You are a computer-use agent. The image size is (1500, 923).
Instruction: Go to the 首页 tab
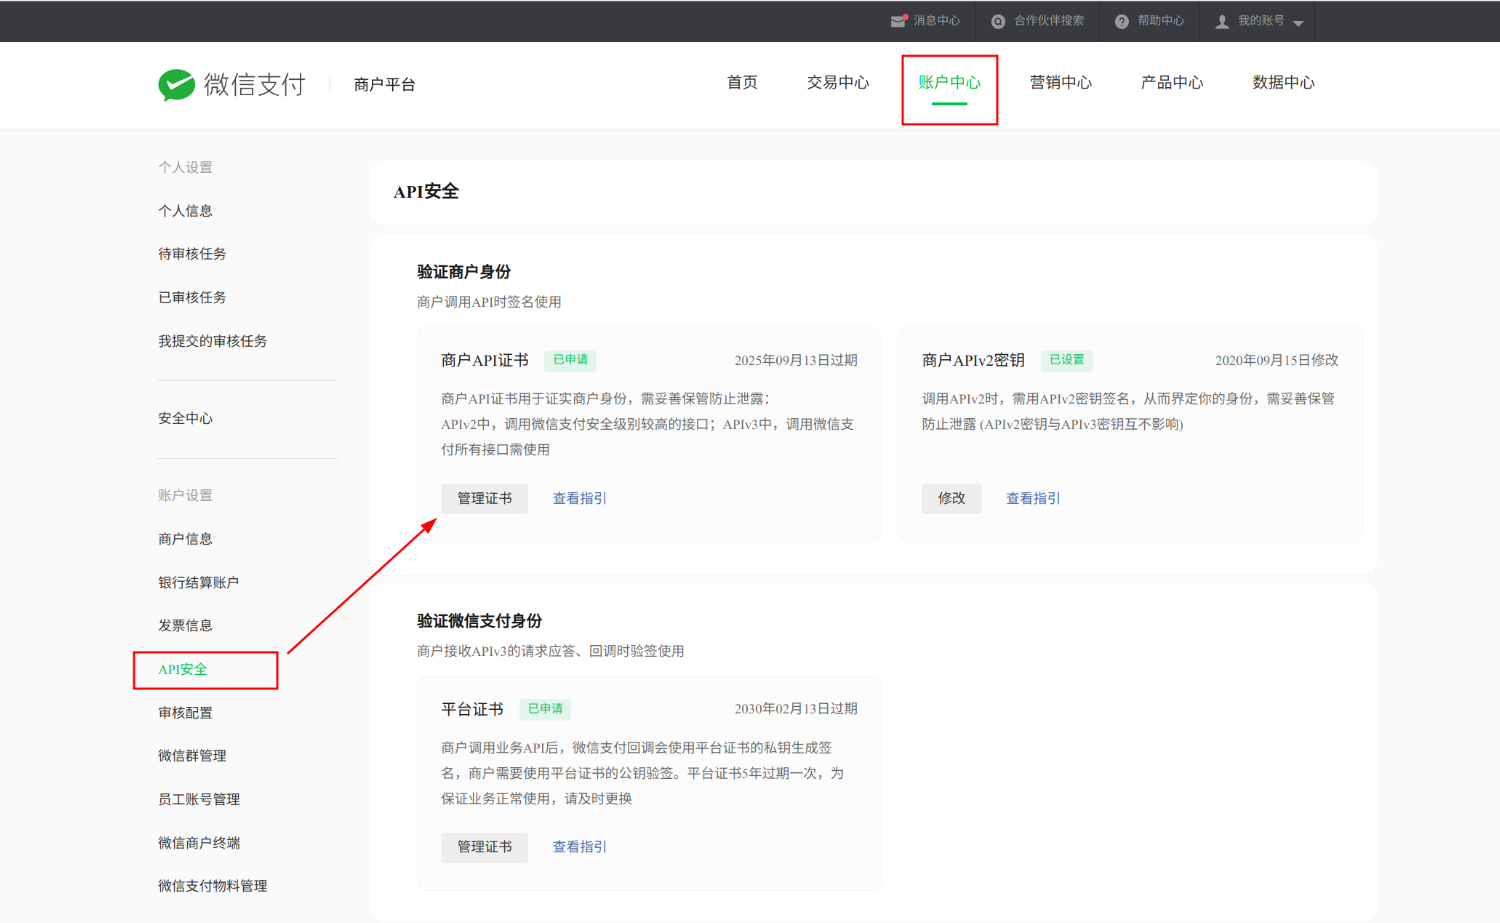click(x=742, y=83)
